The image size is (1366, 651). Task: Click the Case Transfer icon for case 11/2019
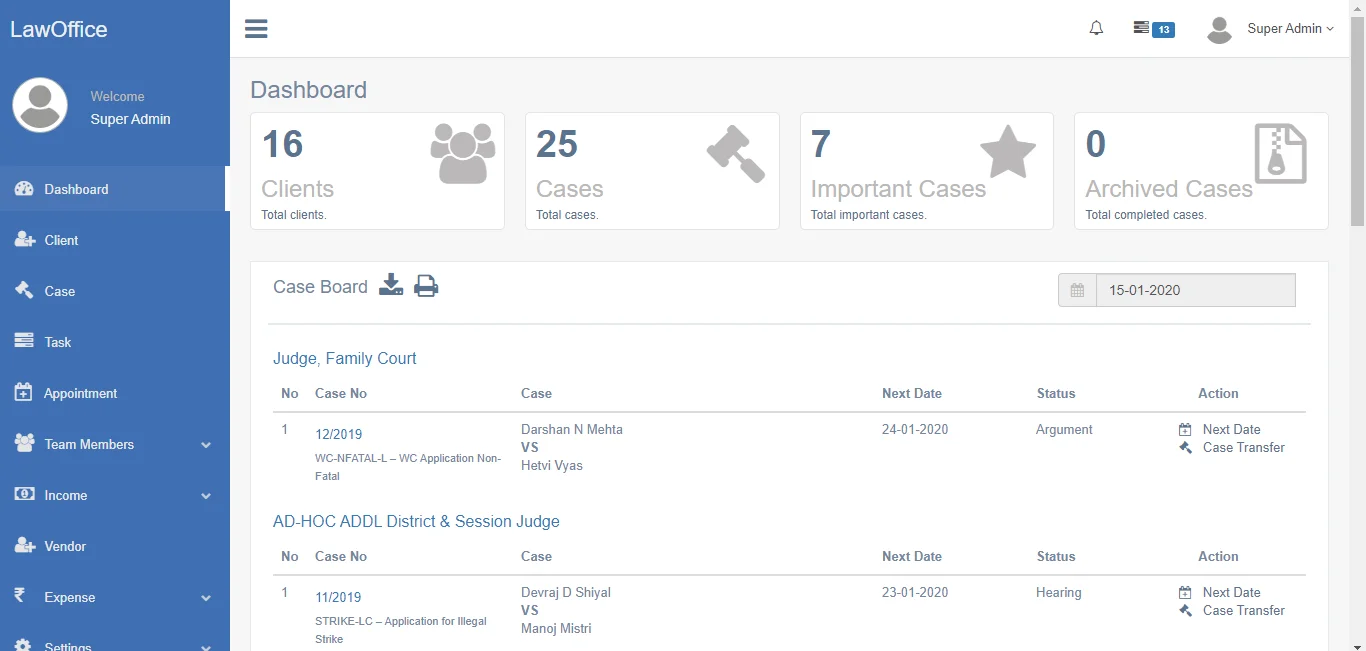1184,610
